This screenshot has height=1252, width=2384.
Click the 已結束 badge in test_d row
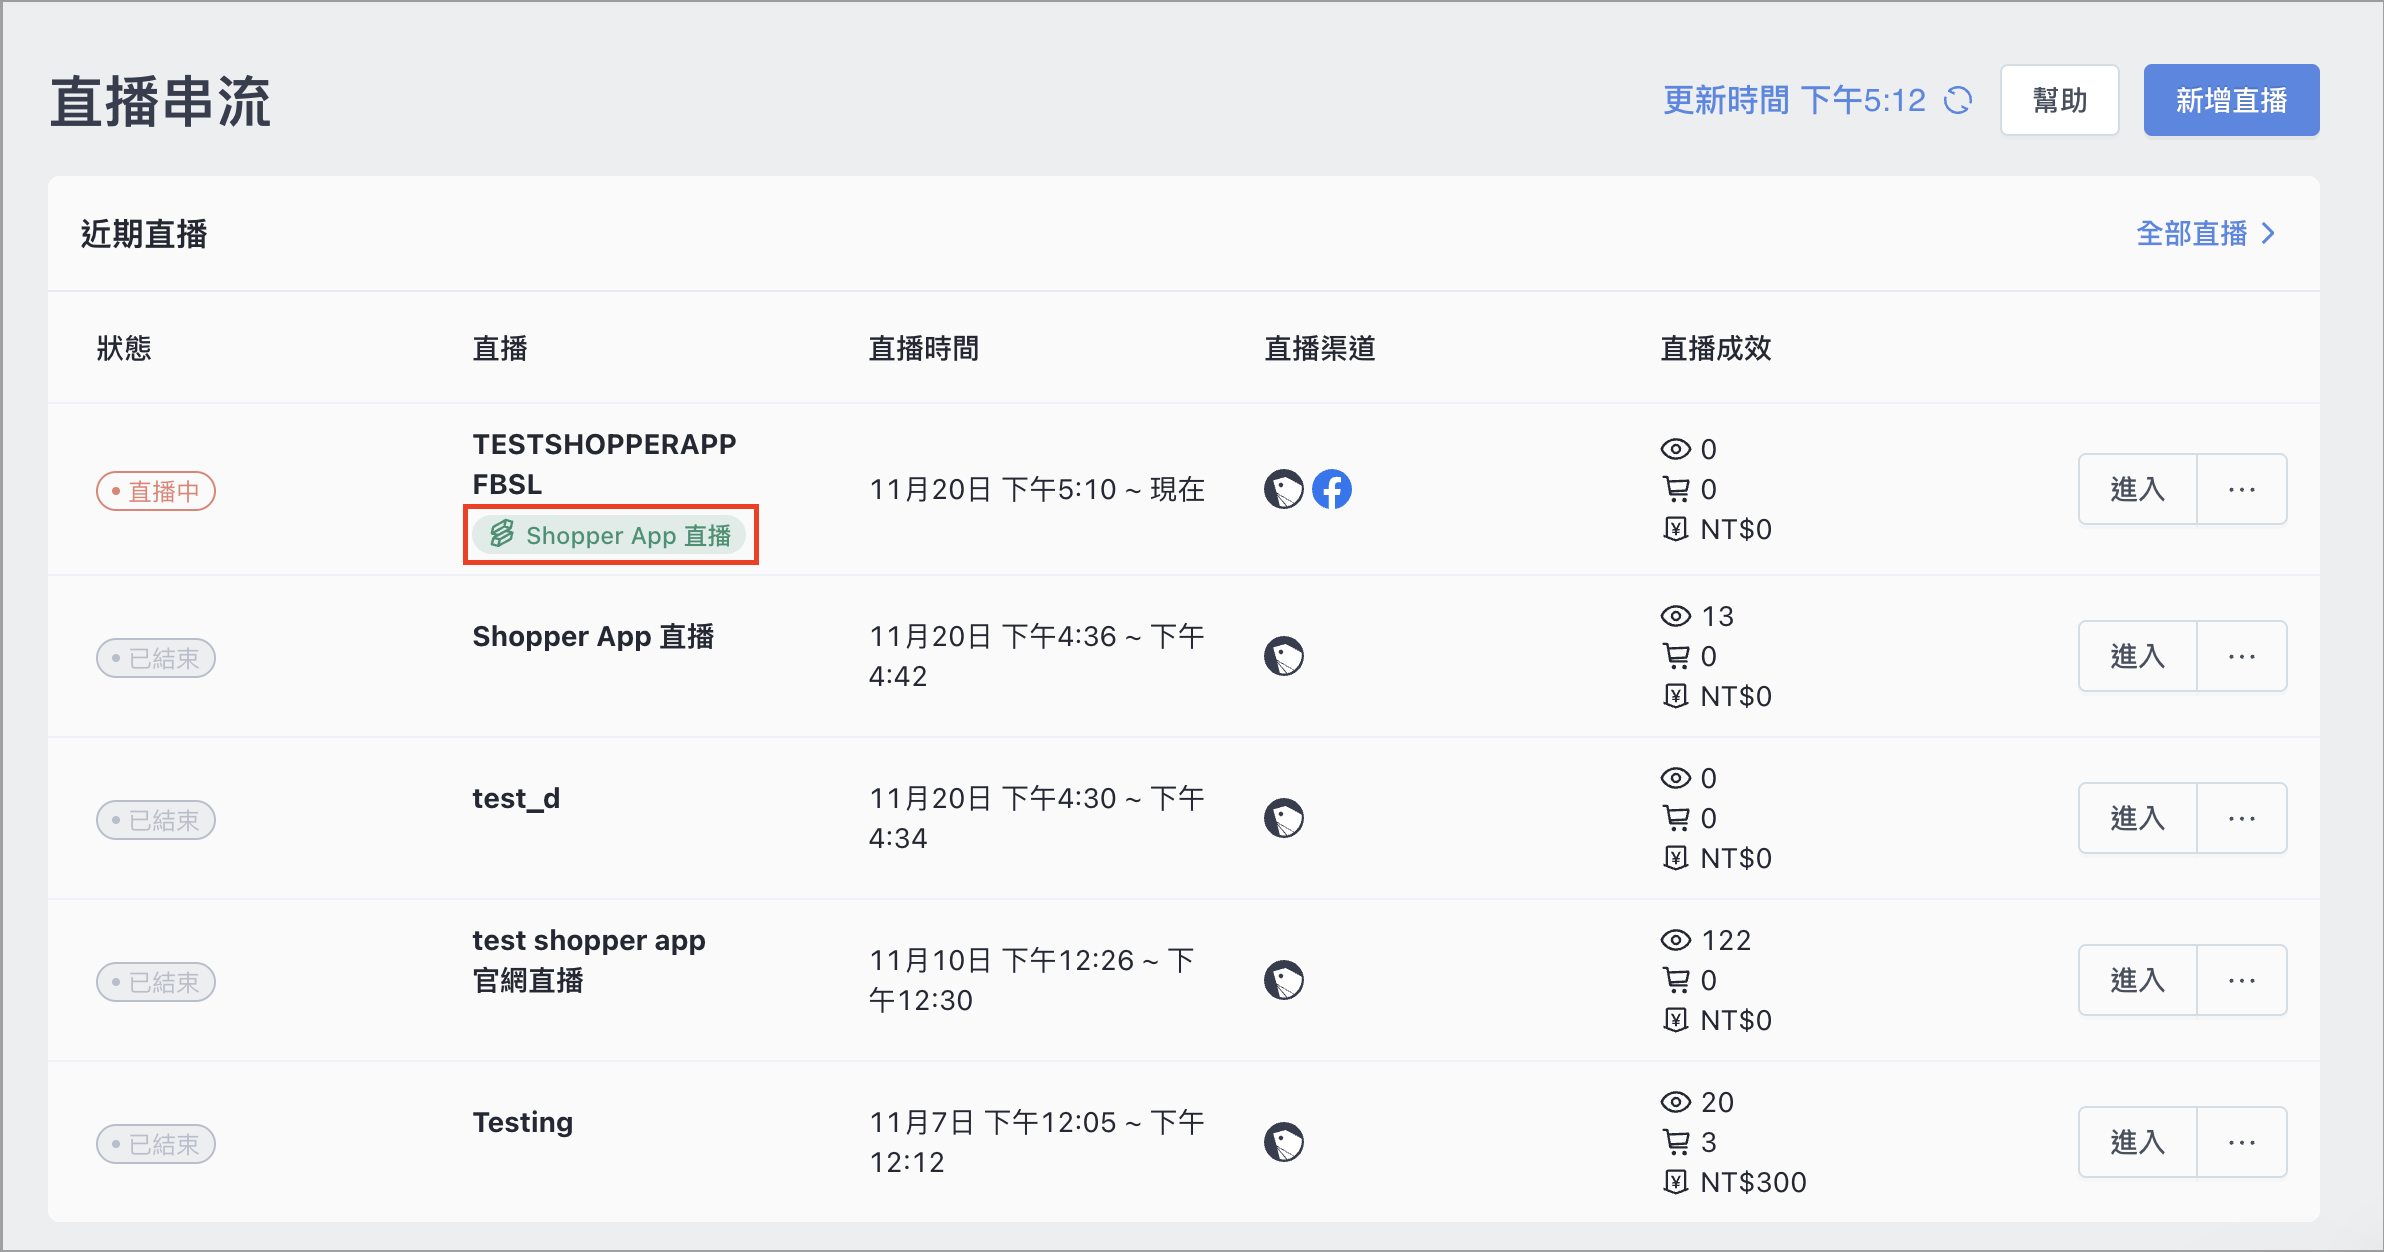[156, 820]
